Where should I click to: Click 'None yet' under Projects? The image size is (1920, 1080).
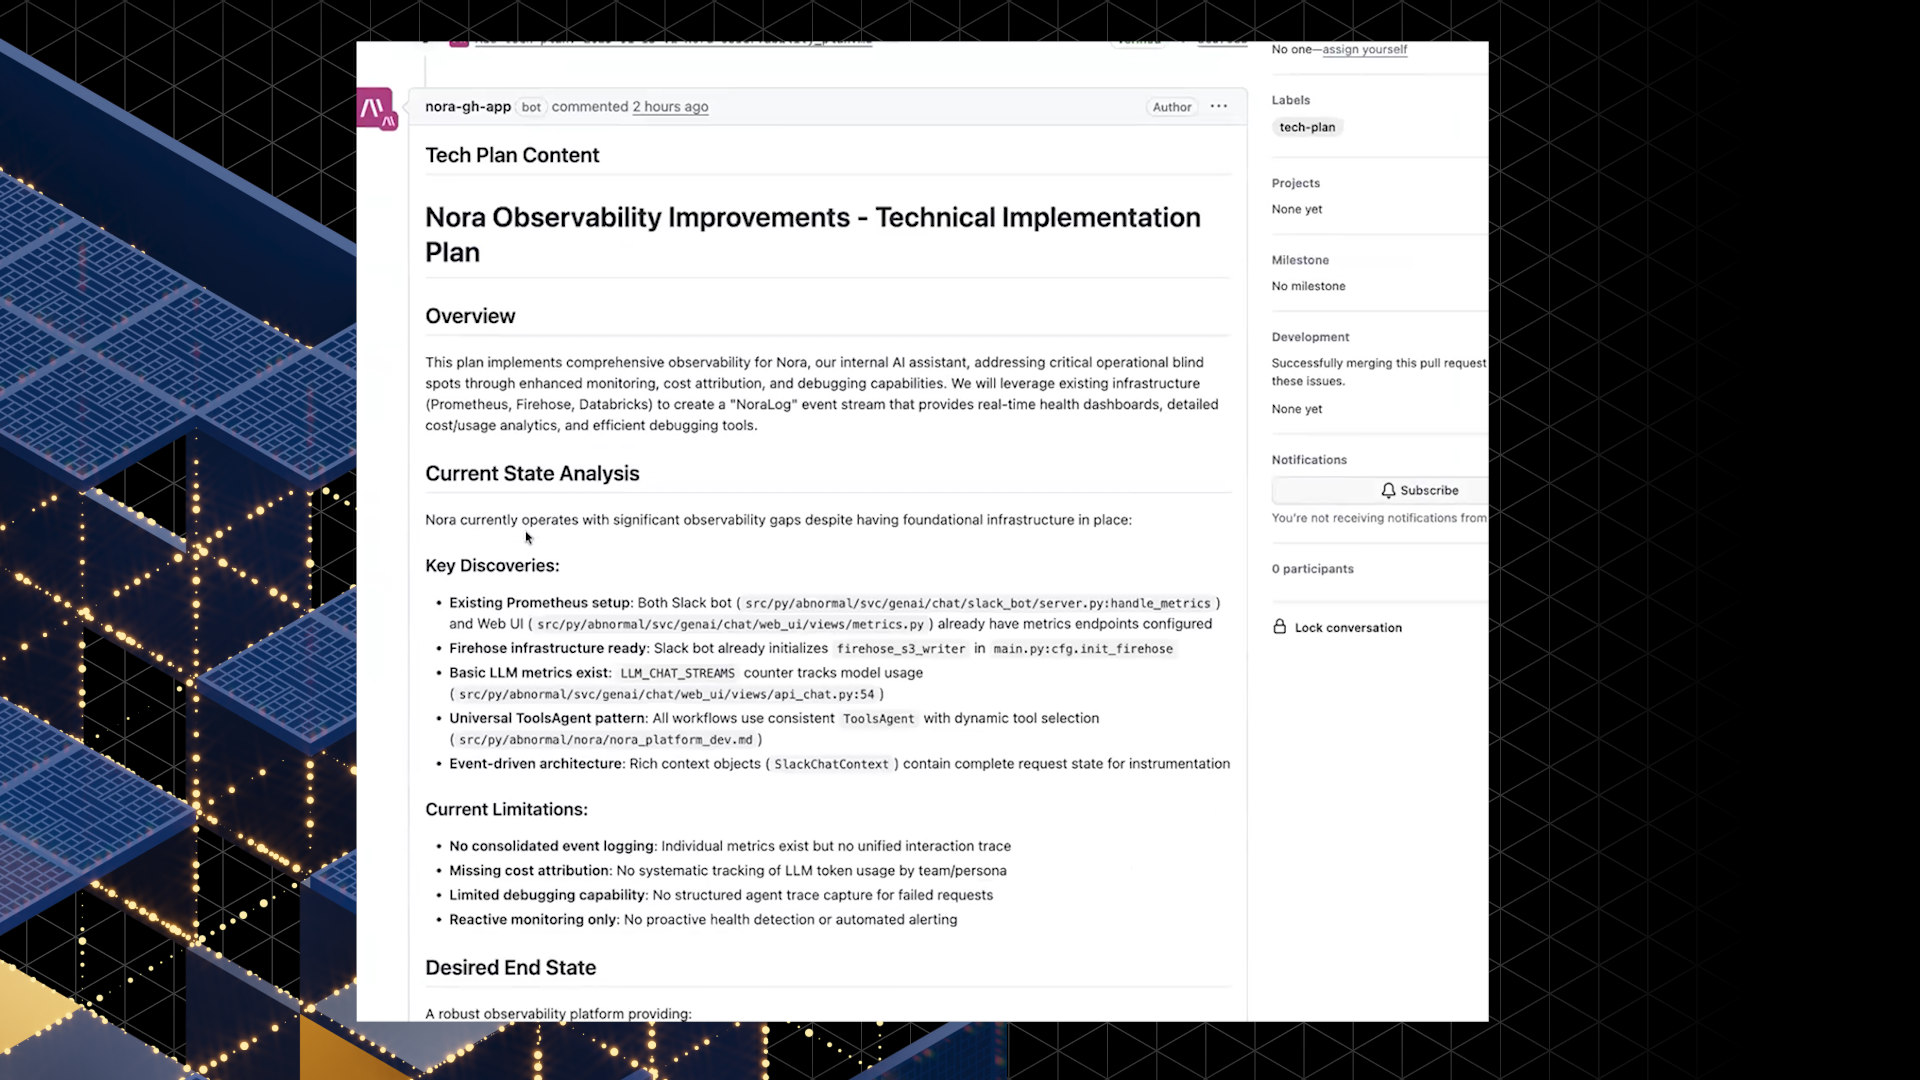pos(1297,209)
